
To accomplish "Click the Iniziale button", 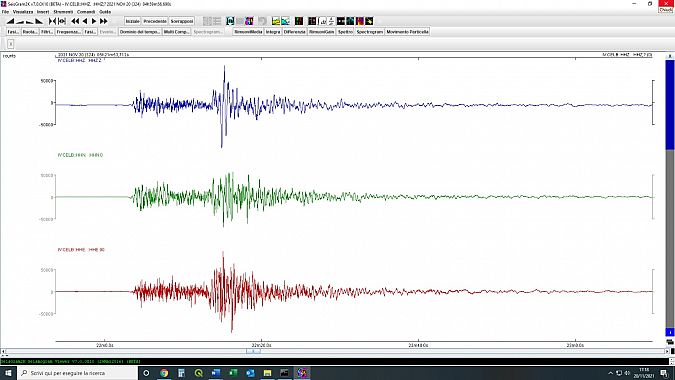I will click(133, 21).
